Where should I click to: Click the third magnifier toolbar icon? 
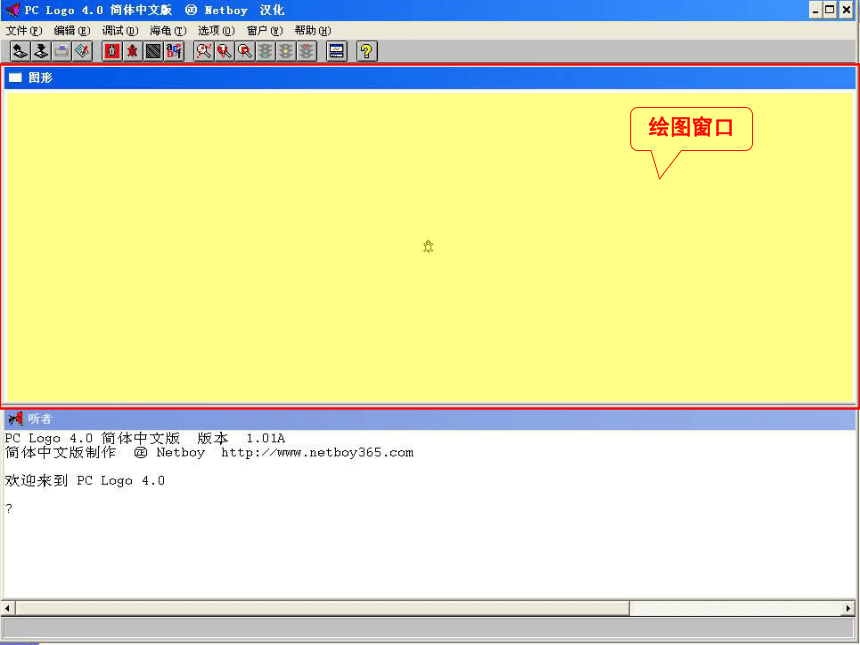pyautogui.click(x=245, y=51)
